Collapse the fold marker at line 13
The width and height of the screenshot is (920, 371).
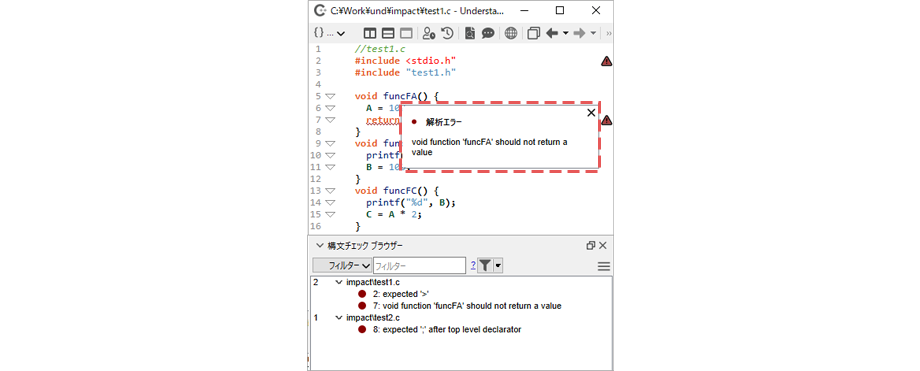330,190
